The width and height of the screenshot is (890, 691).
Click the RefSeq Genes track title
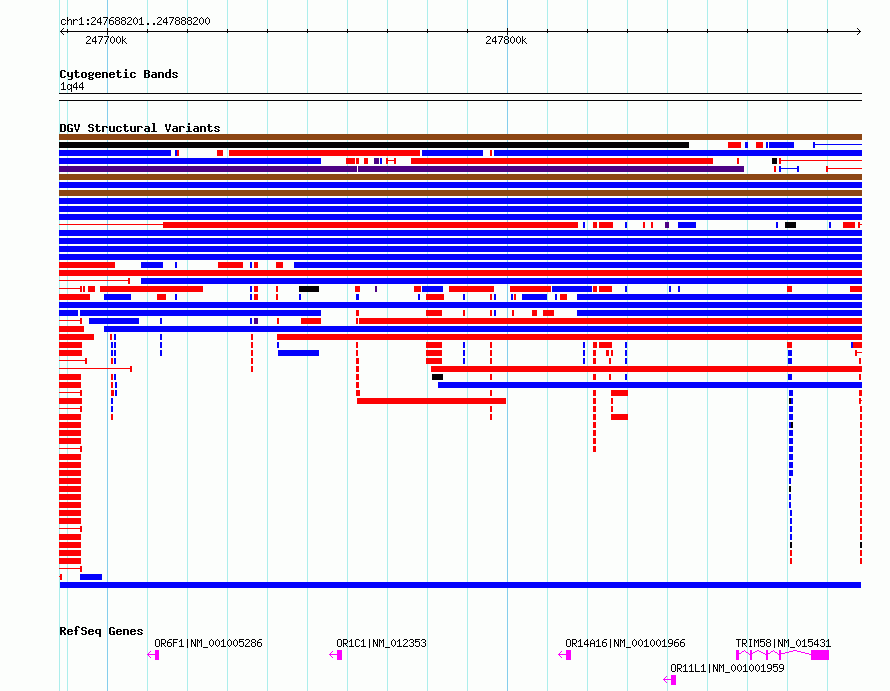coord(101,631)
